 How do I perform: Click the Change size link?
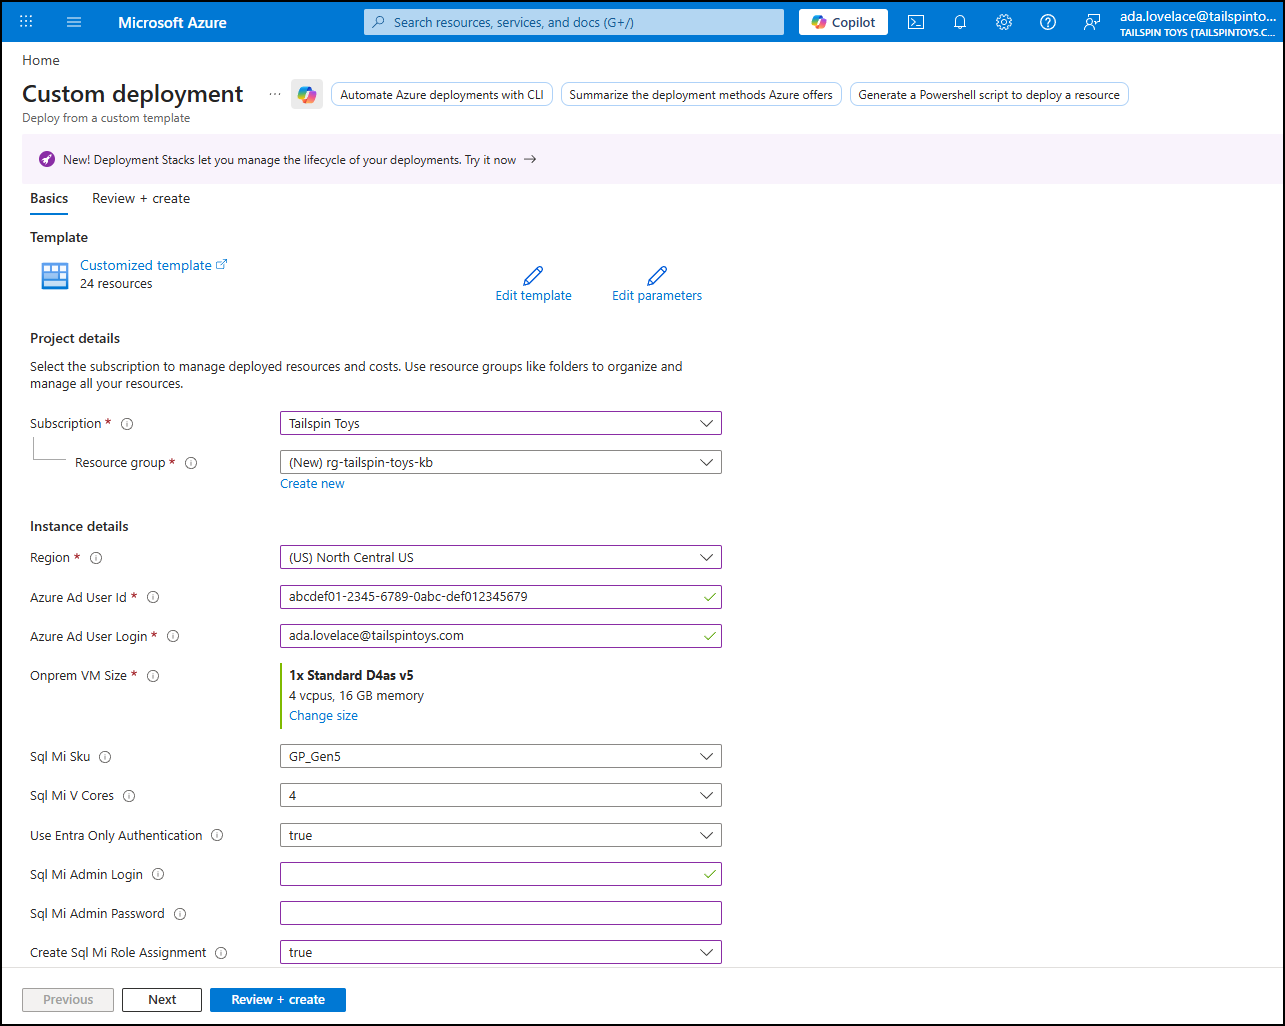[x=323, y=716]
